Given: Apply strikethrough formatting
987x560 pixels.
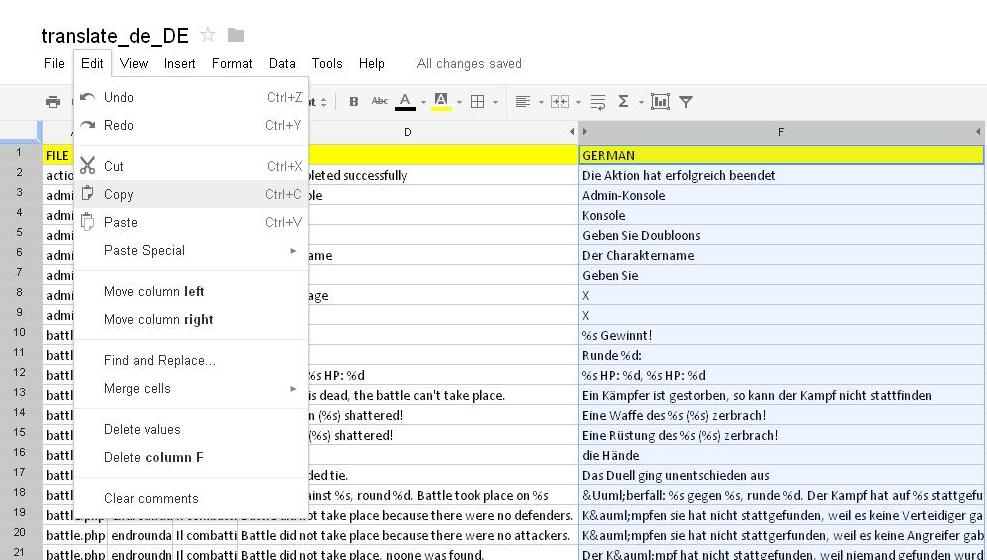Looking at the screenshot, I should 379,101.
